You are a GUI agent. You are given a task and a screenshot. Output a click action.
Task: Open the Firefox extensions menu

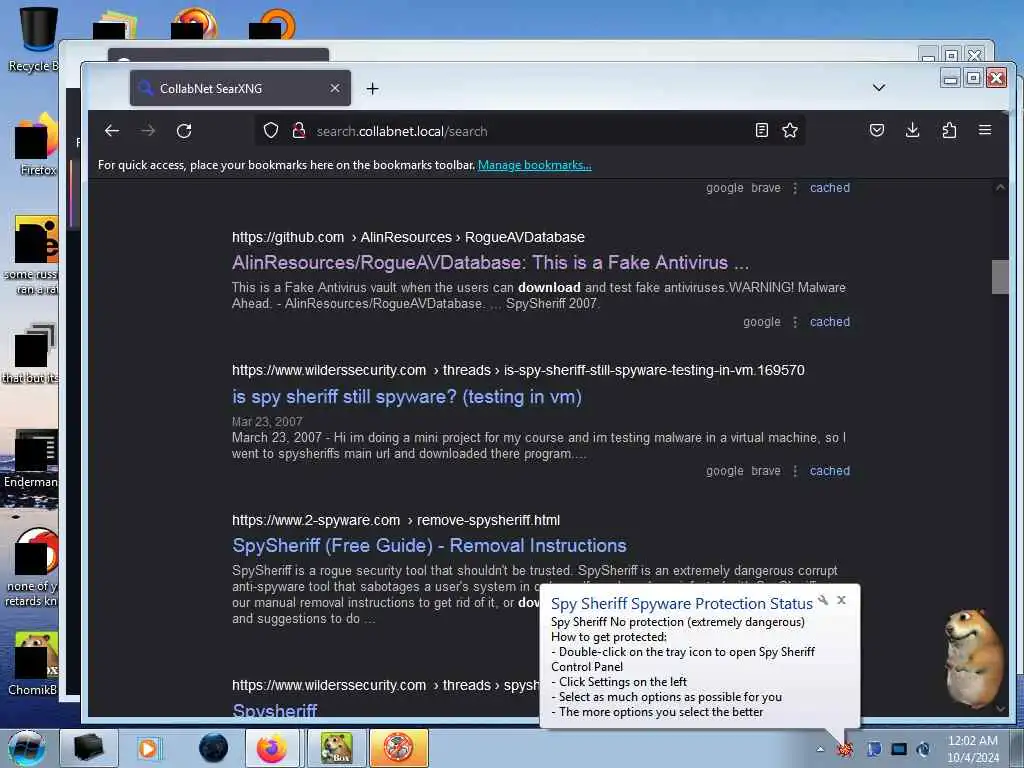click(950, 131)
